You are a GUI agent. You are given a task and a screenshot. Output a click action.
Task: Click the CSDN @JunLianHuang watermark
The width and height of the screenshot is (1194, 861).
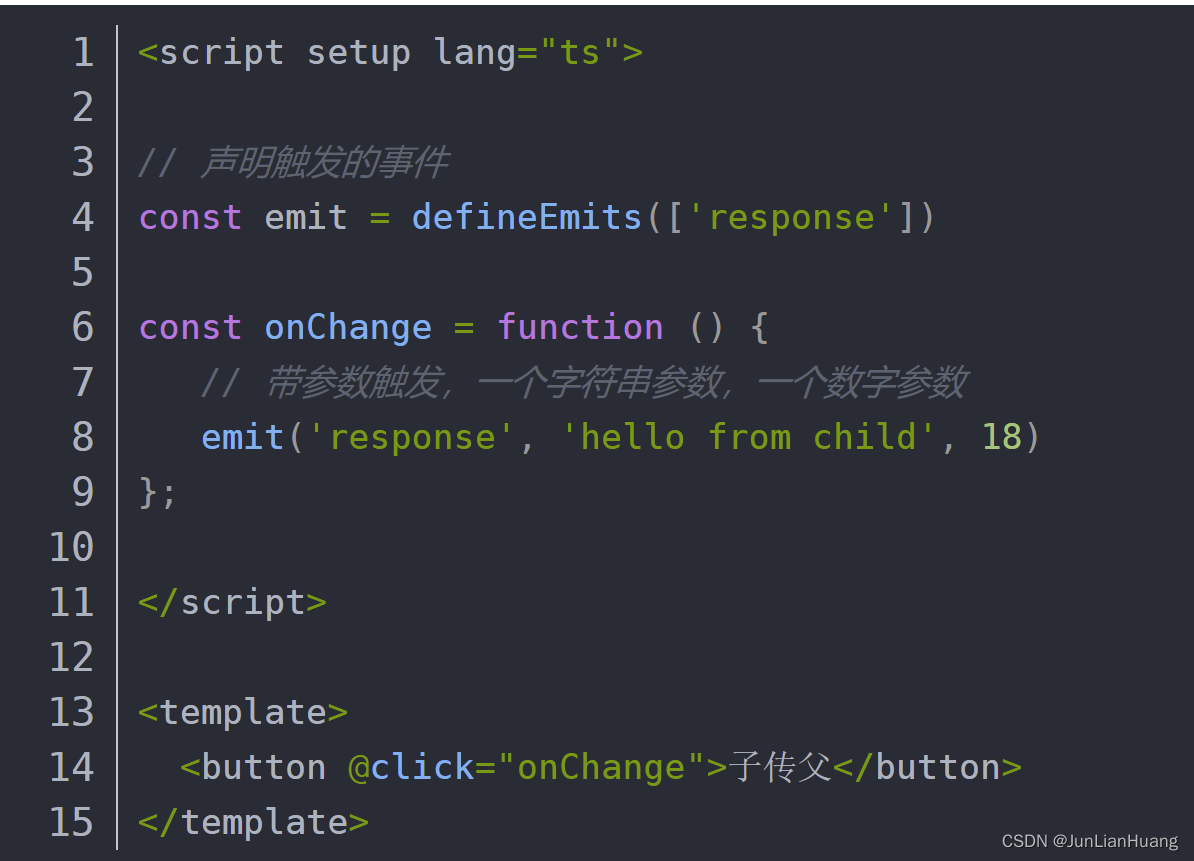1090,840
